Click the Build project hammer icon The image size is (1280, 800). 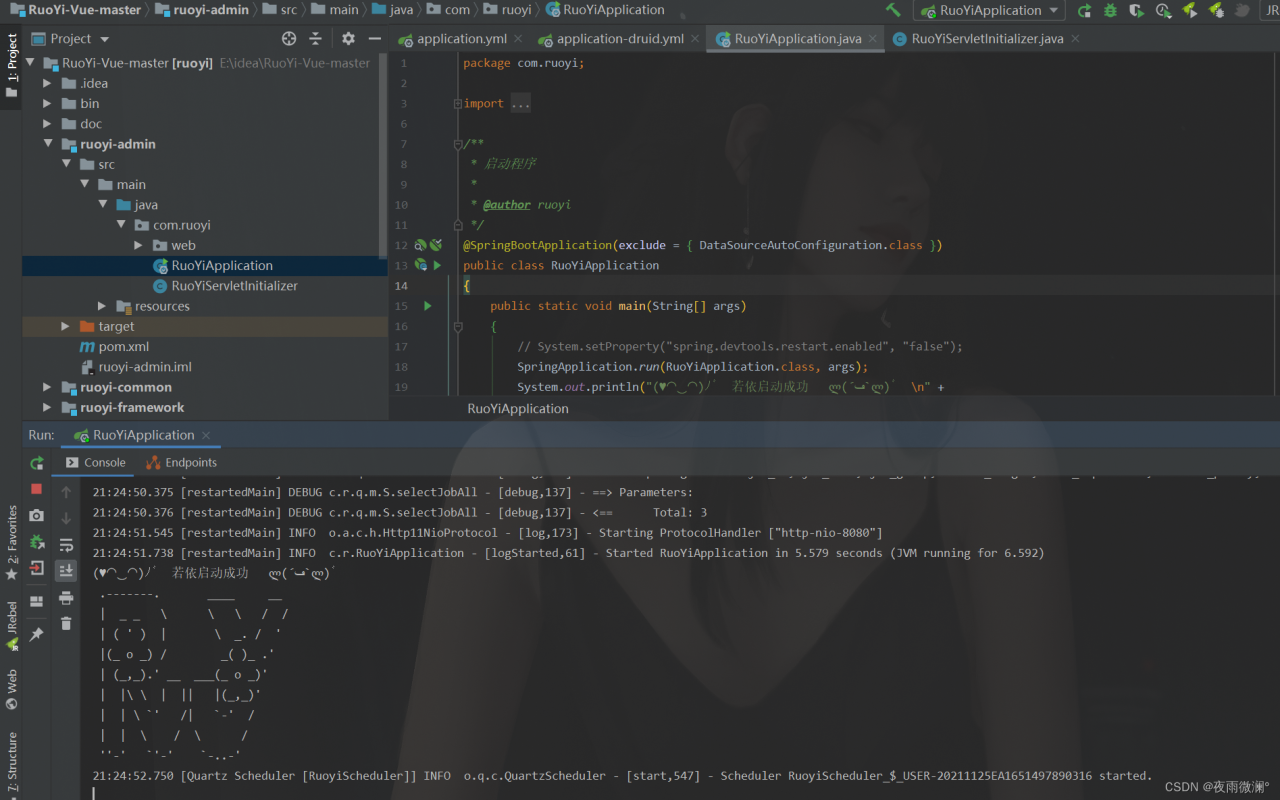[893, 10]
